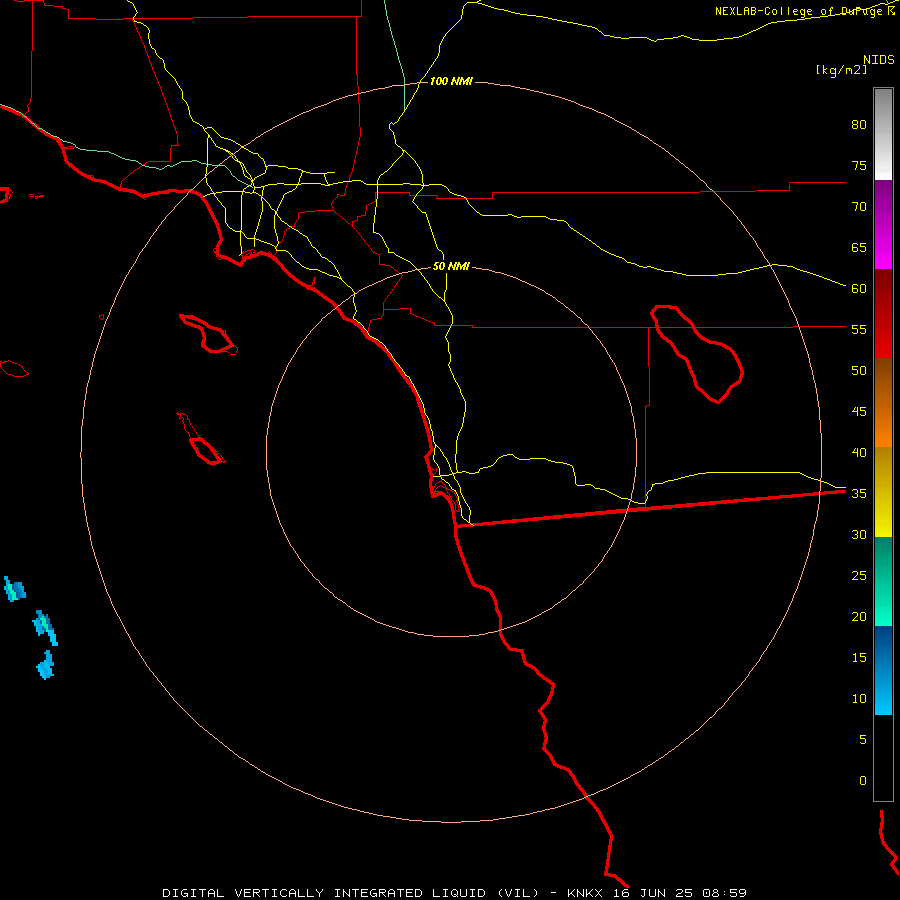This screenshot has width=900, height=900.
Task: Click the color scale value '55'
Action: pos(859,330)
